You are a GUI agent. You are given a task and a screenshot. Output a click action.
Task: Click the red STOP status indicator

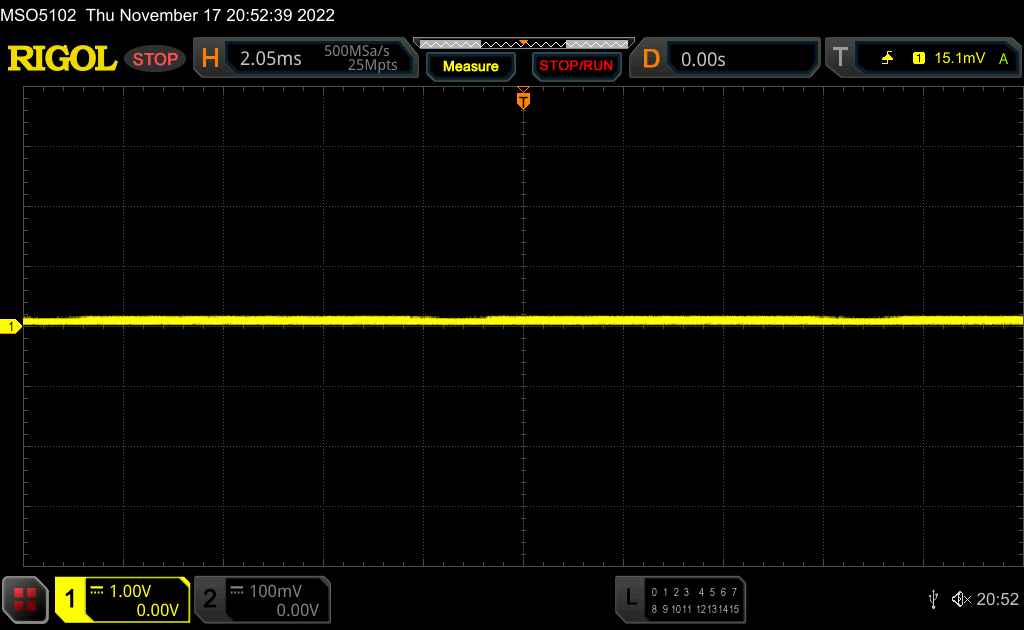coord(155,59)
